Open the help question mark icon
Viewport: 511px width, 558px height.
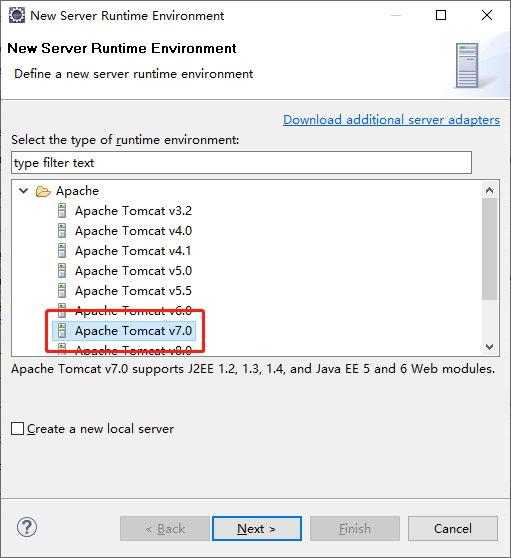click(27, 527)
